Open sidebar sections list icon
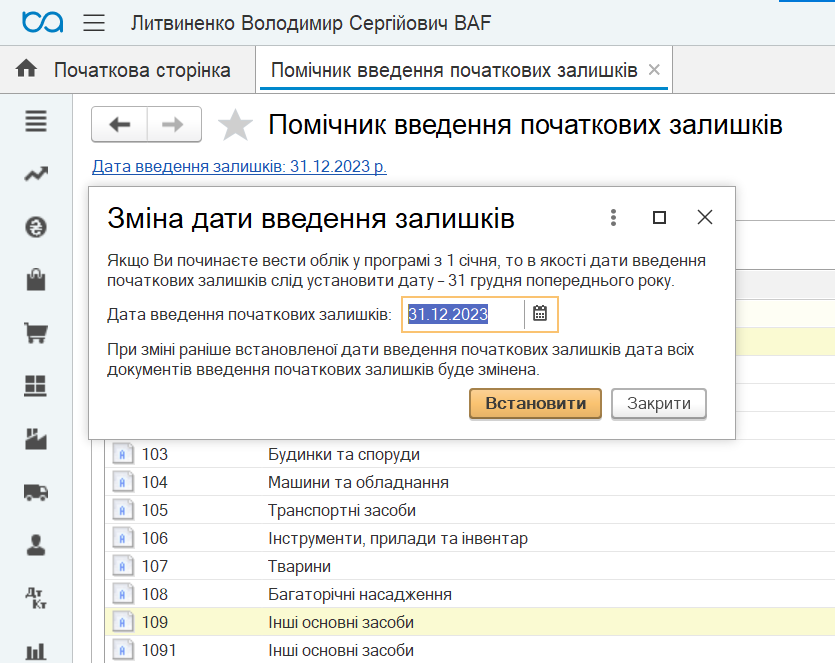Viewport: 835px width, 663px height. tap(36, 121)
